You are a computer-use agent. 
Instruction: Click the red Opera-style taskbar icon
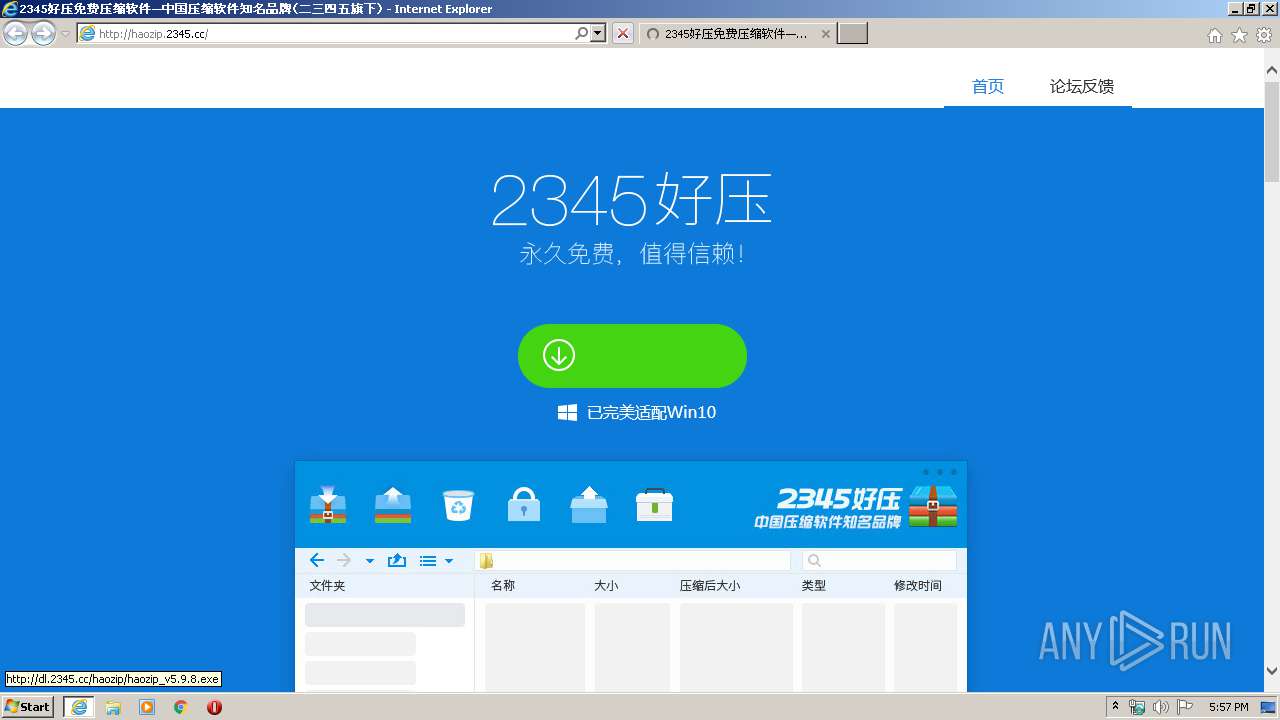[214, 707]
